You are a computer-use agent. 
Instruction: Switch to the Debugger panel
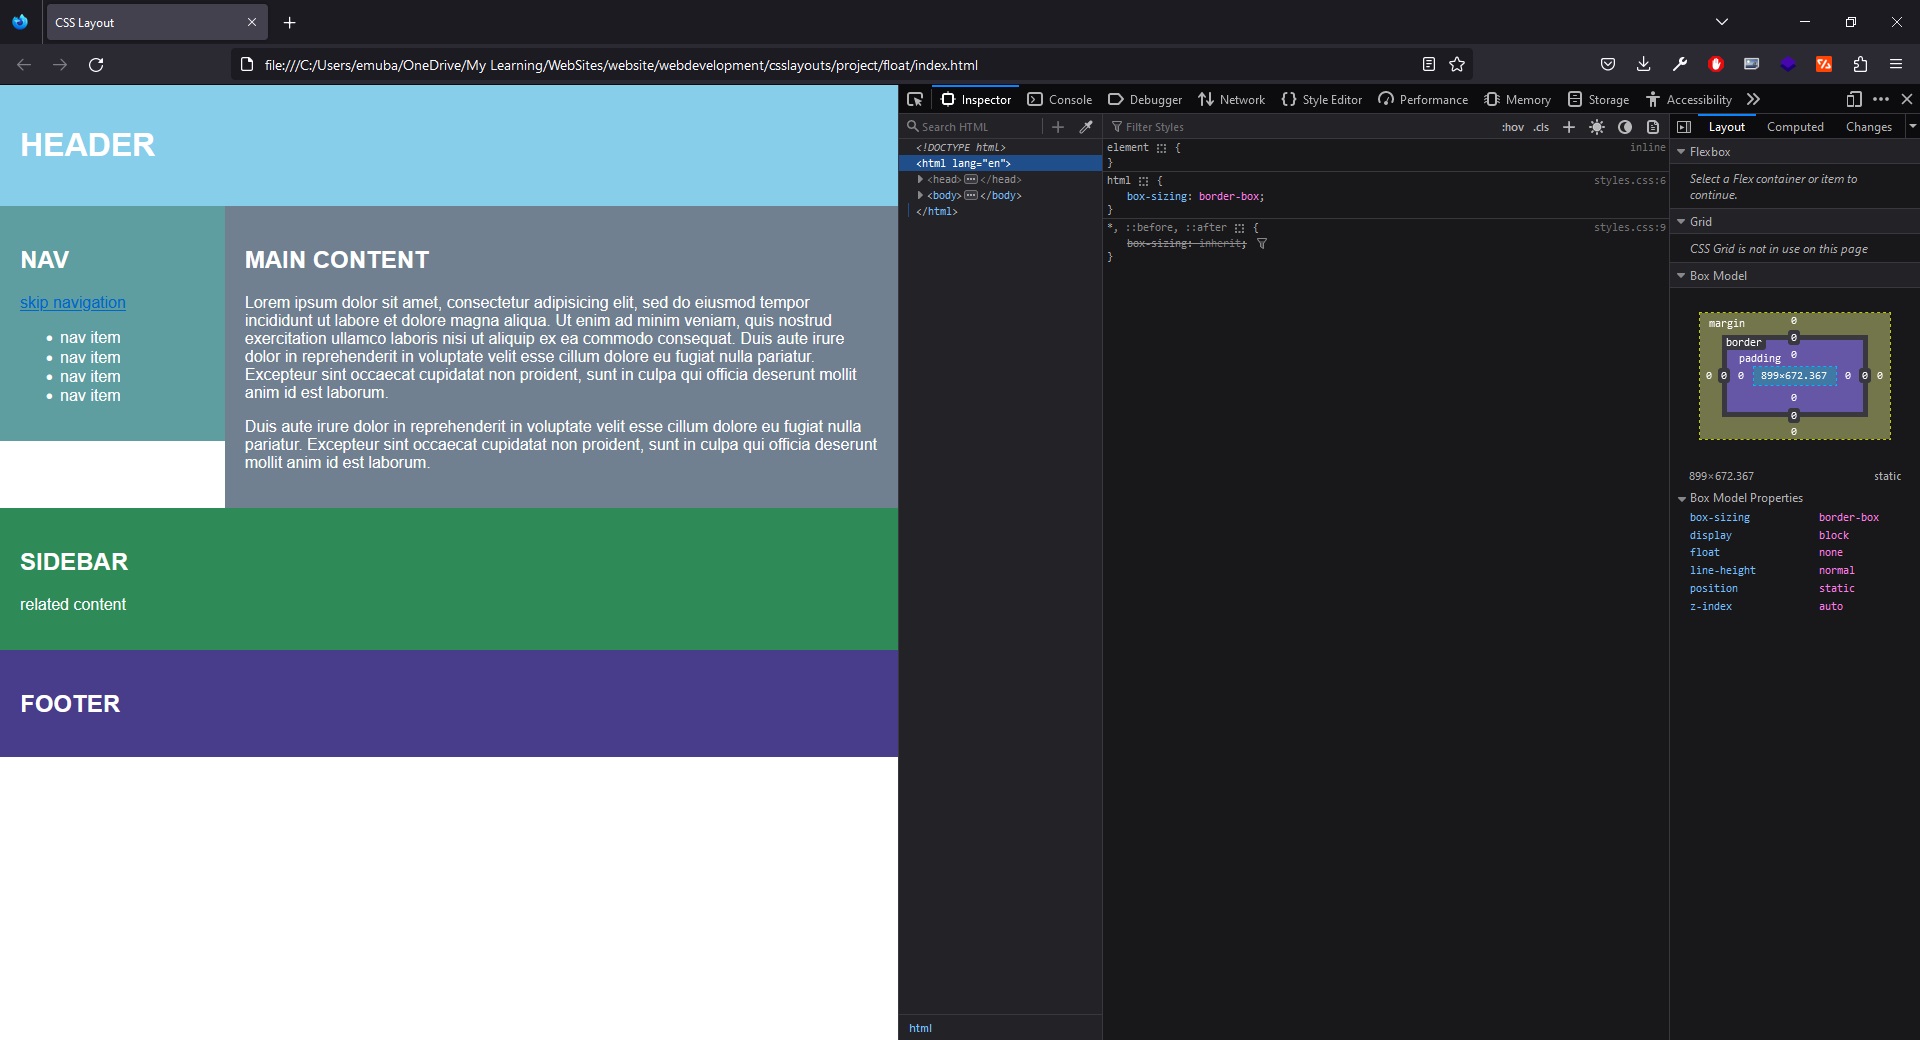1145,99
